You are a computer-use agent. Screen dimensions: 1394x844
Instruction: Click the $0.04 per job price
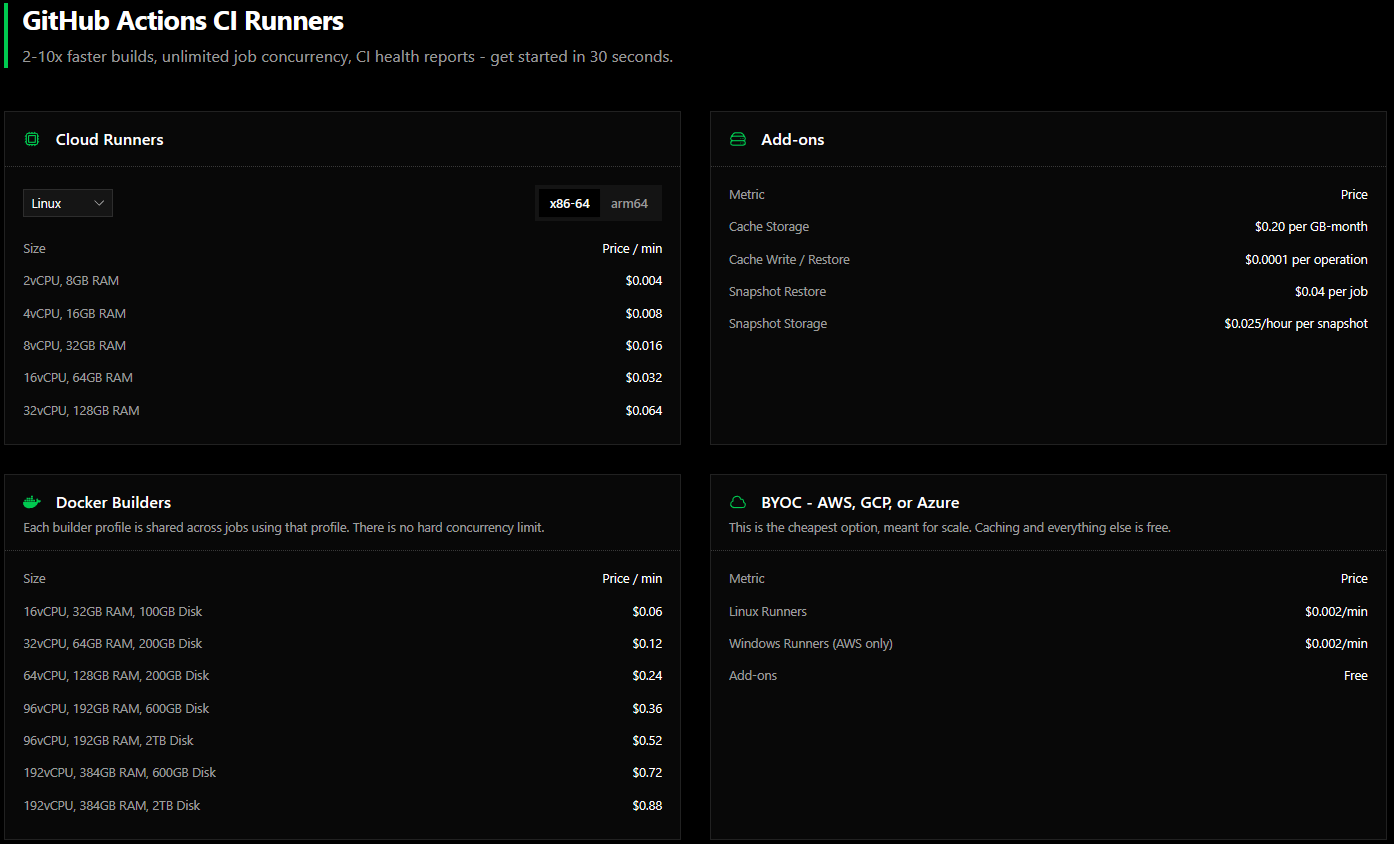point(1331,291)
